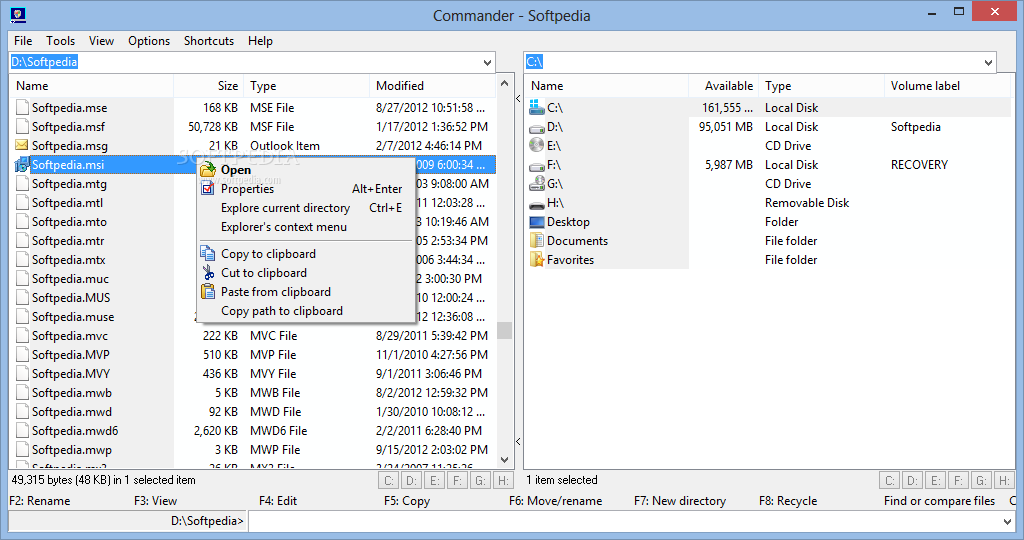Image resolution: width=1024 pixels, height=540 pixels.
Task: Click F3: View button
Action: [x=155, y=501]
